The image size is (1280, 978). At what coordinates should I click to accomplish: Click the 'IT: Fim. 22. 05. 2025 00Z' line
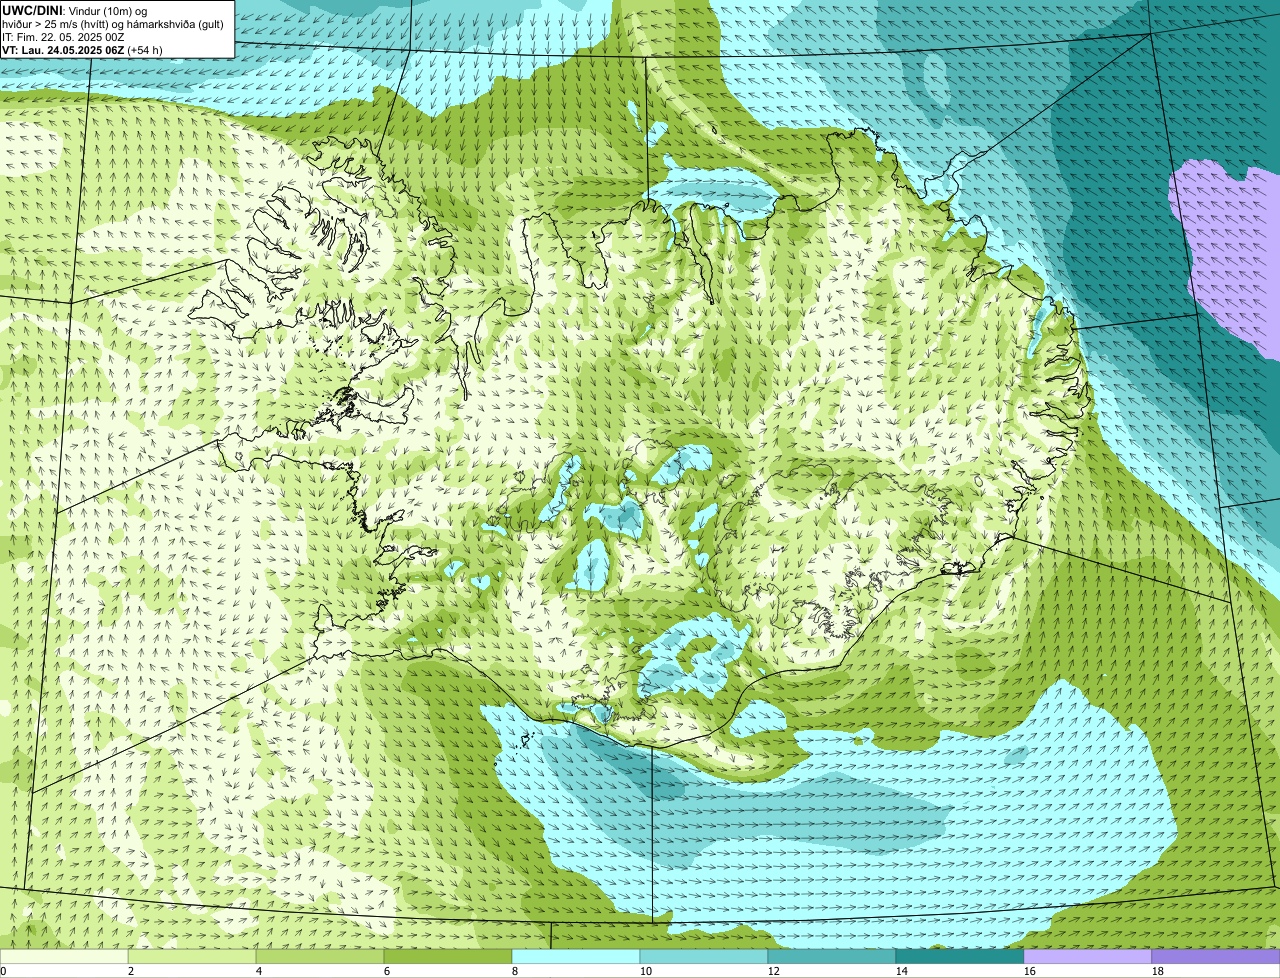[63, 36]
